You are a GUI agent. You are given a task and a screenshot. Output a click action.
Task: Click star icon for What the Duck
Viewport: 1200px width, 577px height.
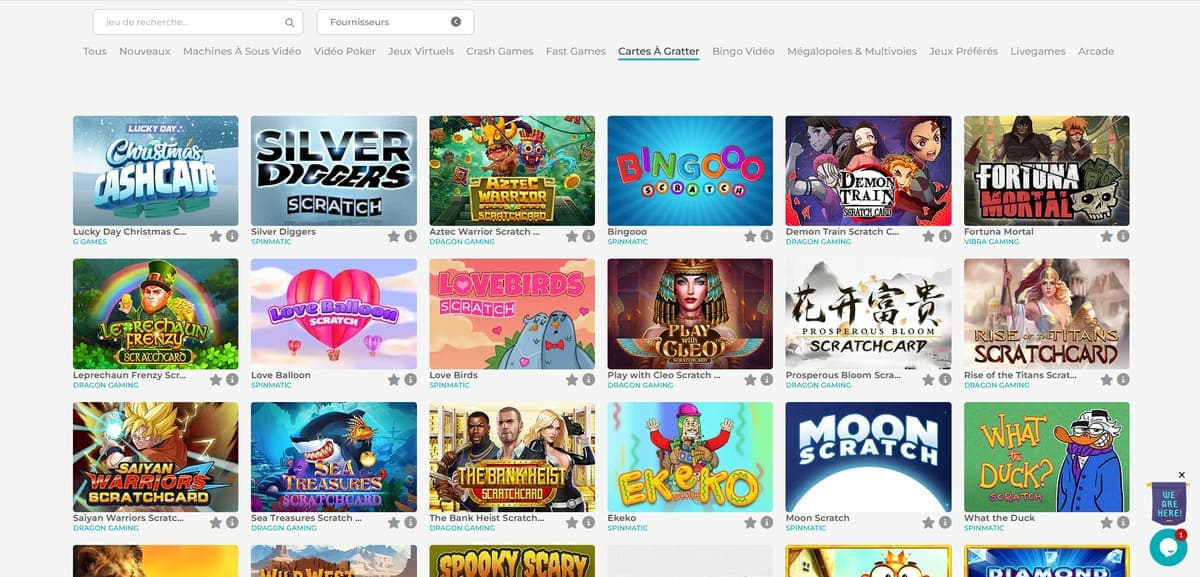[1106, 523]
